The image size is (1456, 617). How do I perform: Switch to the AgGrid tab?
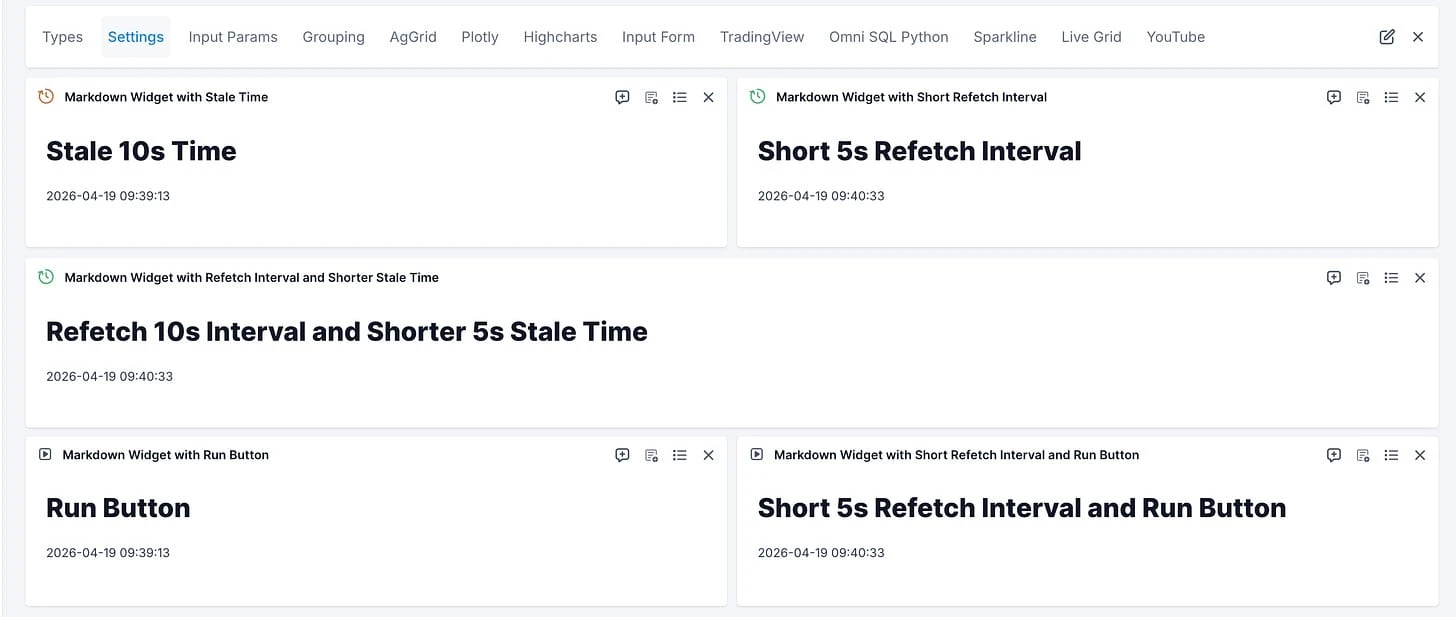(413, 36)
